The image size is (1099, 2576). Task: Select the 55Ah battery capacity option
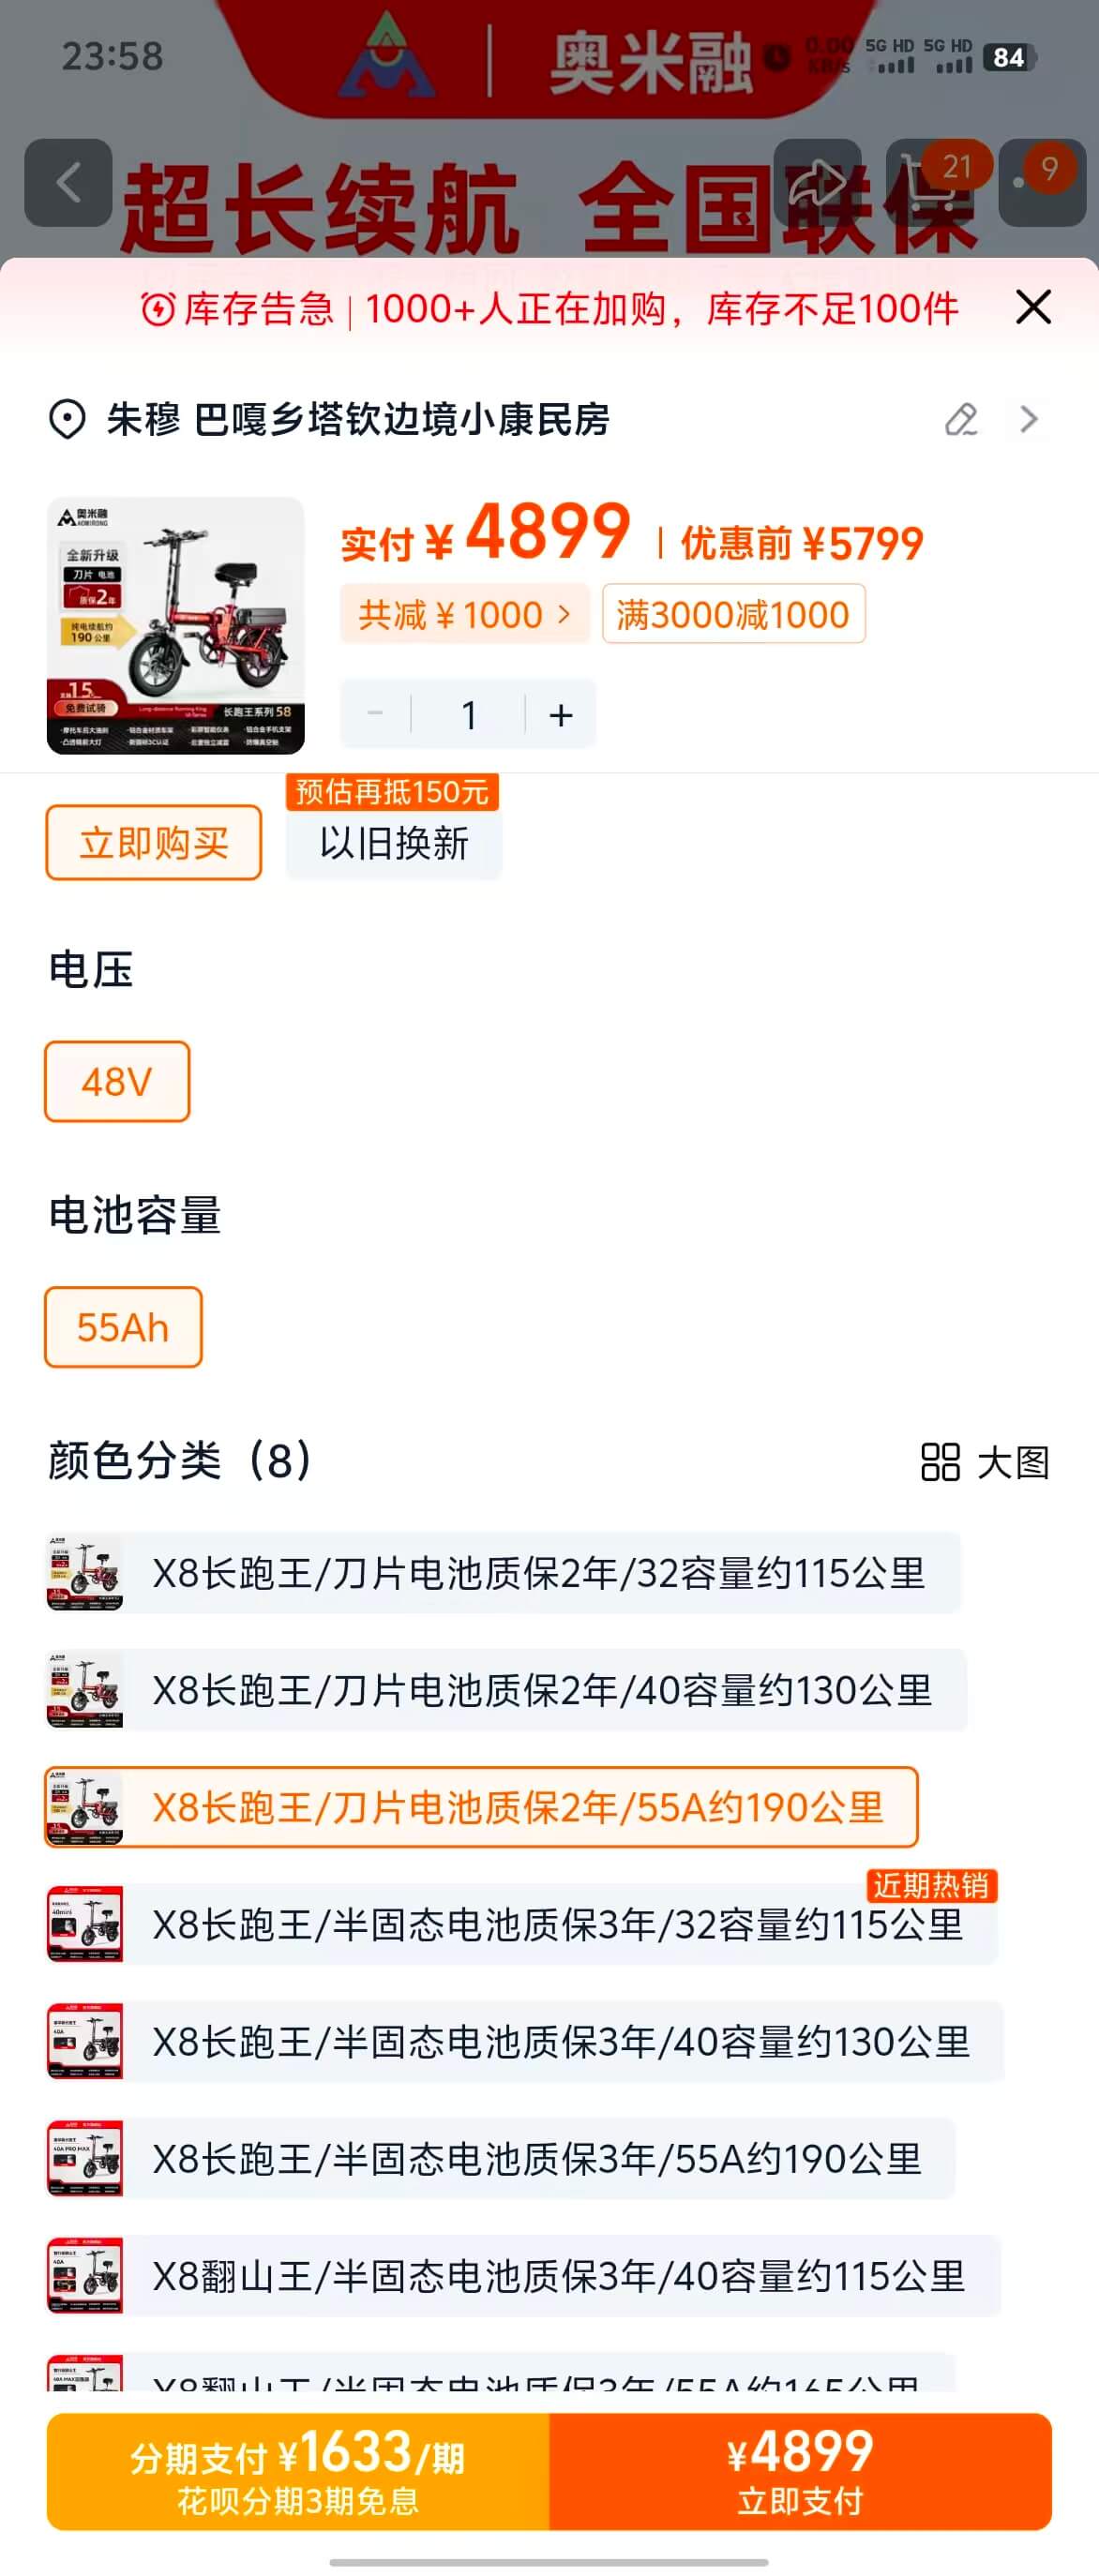(x=123, y=1327)
